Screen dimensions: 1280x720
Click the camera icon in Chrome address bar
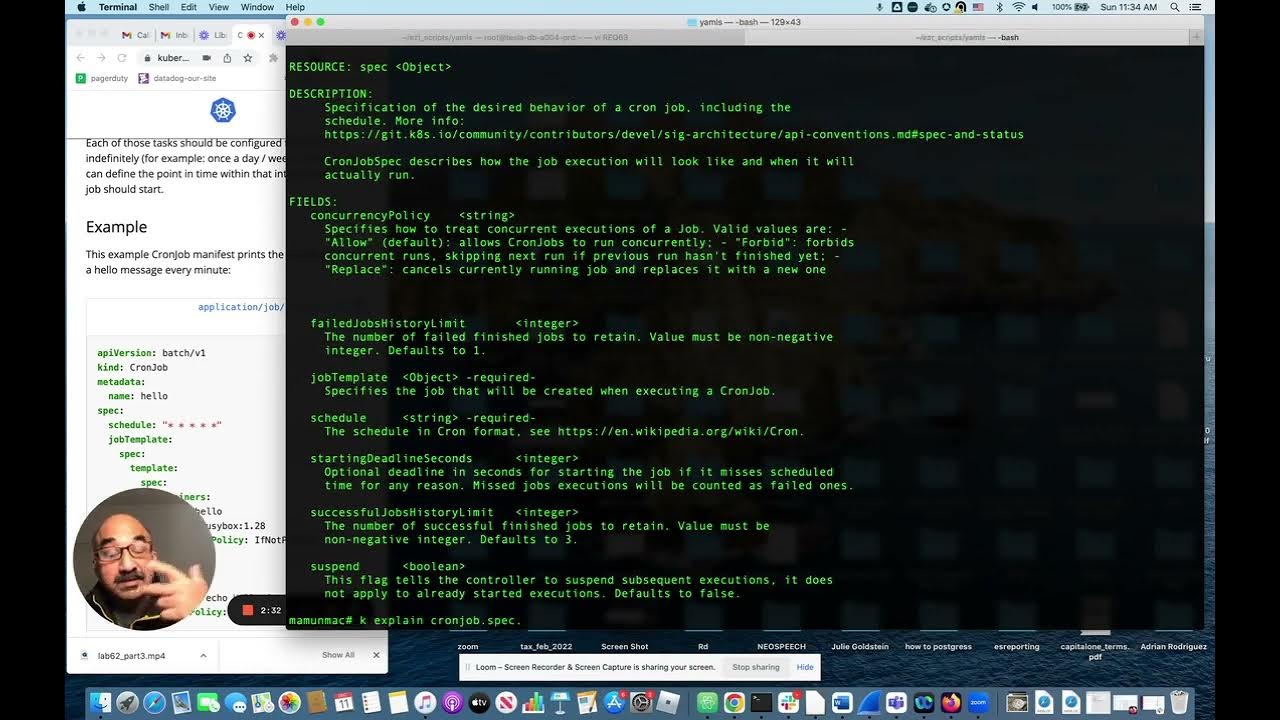tap(206, 58)
